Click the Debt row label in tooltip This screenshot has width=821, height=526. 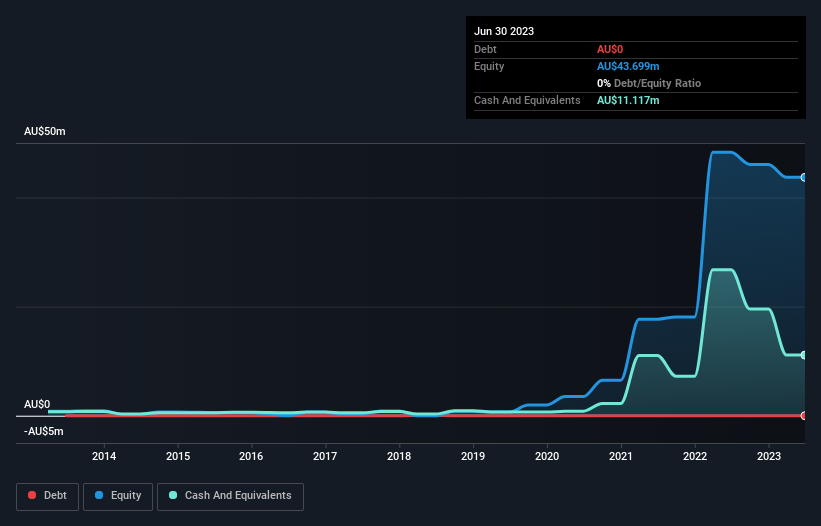[x=485, y=49]
